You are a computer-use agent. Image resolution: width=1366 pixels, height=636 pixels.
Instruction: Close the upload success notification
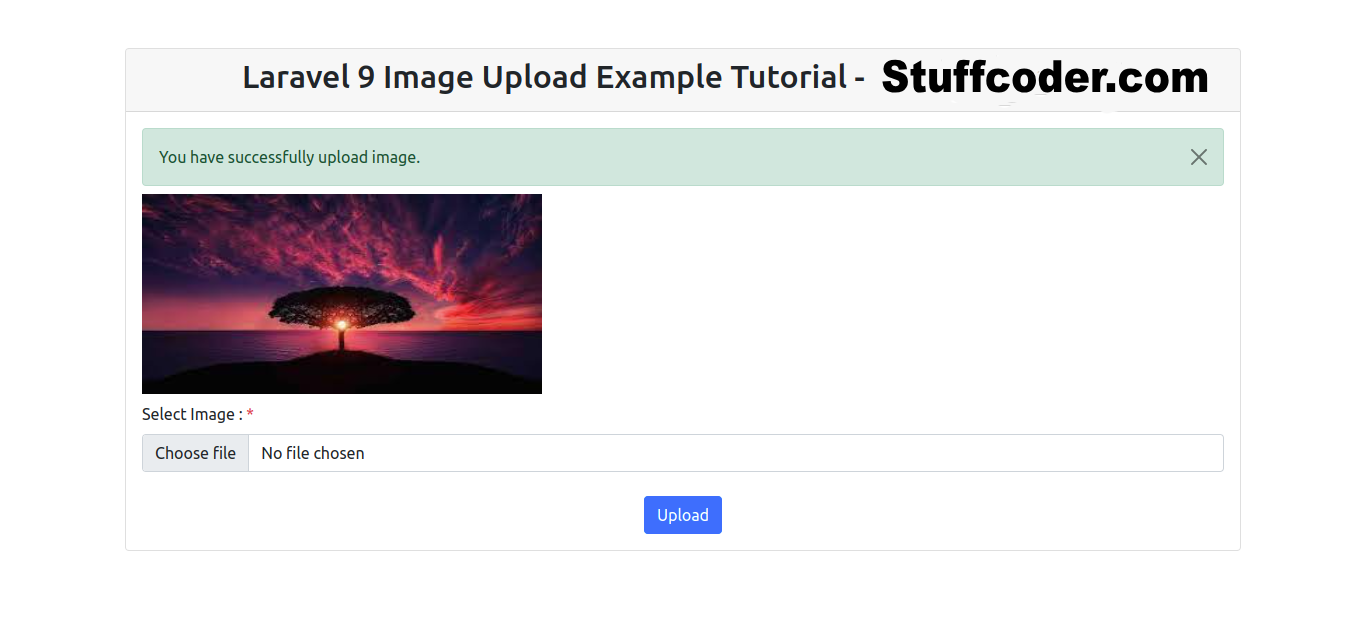(1198, 157)
